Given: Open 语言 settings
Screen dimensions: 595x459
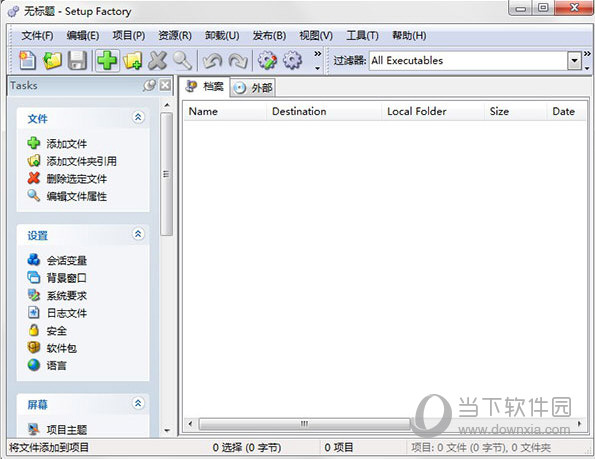Looking at the screenshot, I should click(x=47, y=365).
